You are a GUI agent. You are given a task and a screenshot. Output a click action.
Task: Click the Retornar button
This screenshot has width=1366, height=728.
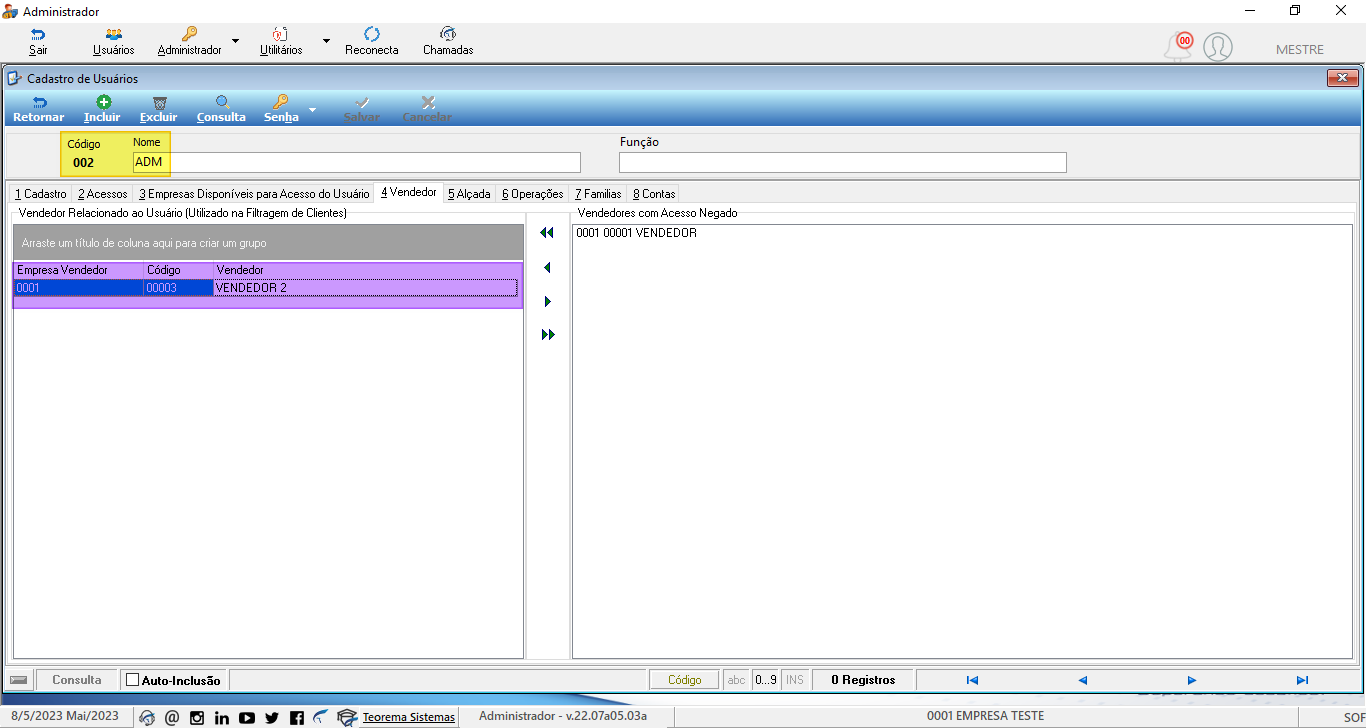point(38,109)
